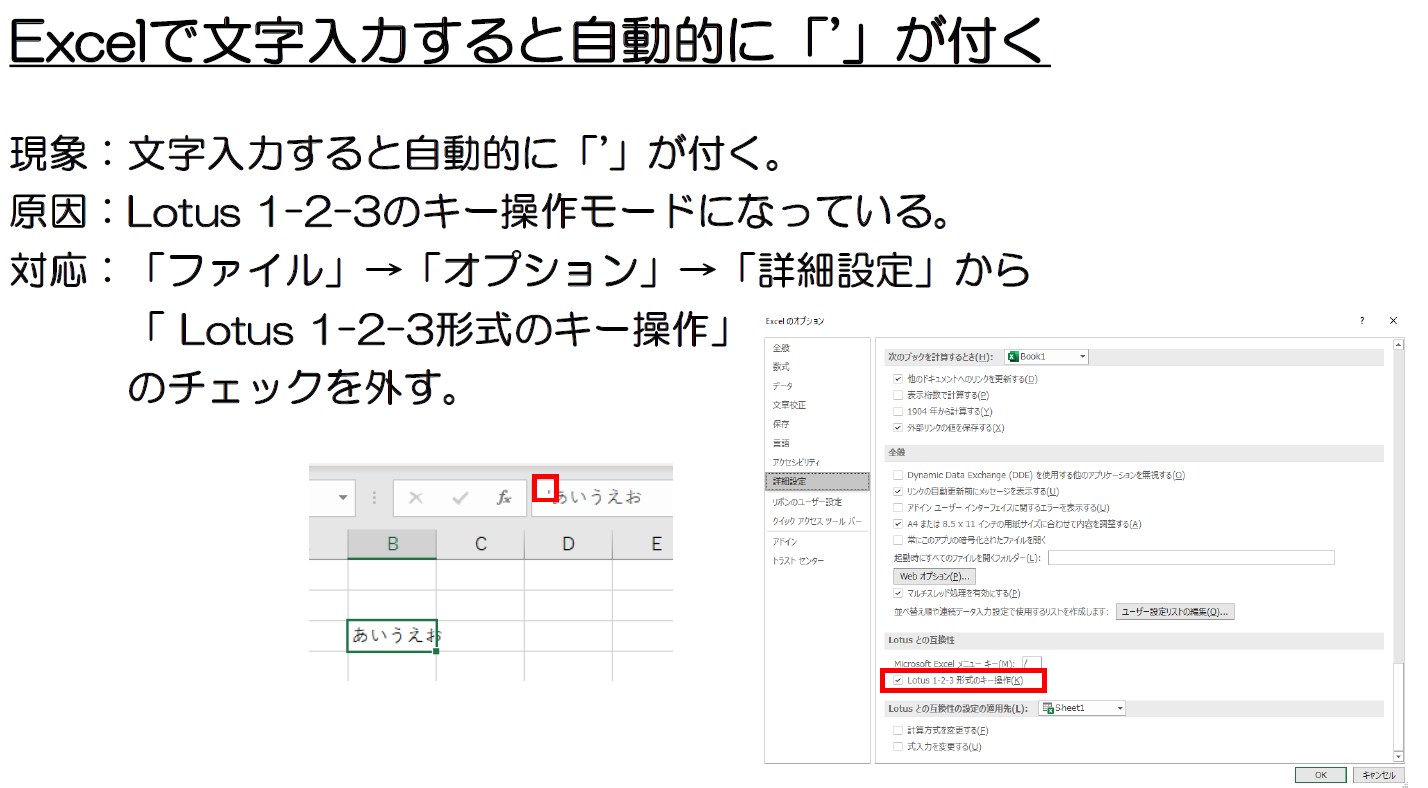The height and width of the screenshot is (788, 1428).
Task: Click the cell containing あいうえお
Action: pyautogui.click(x=392, y=636)
